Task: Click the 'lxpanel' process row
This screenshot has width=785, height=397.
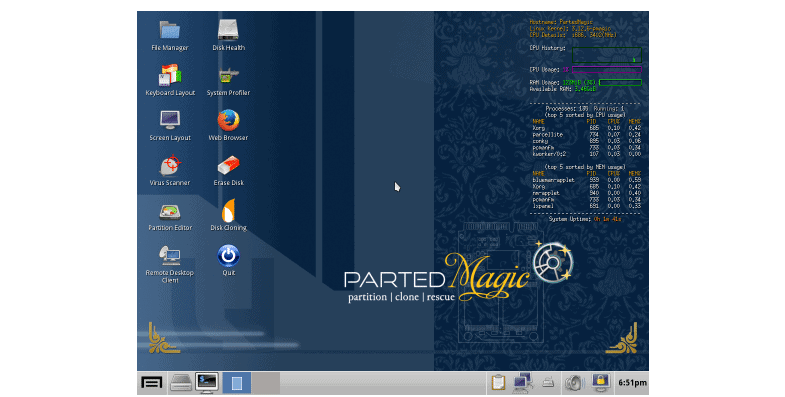Action: pos(586,206)
